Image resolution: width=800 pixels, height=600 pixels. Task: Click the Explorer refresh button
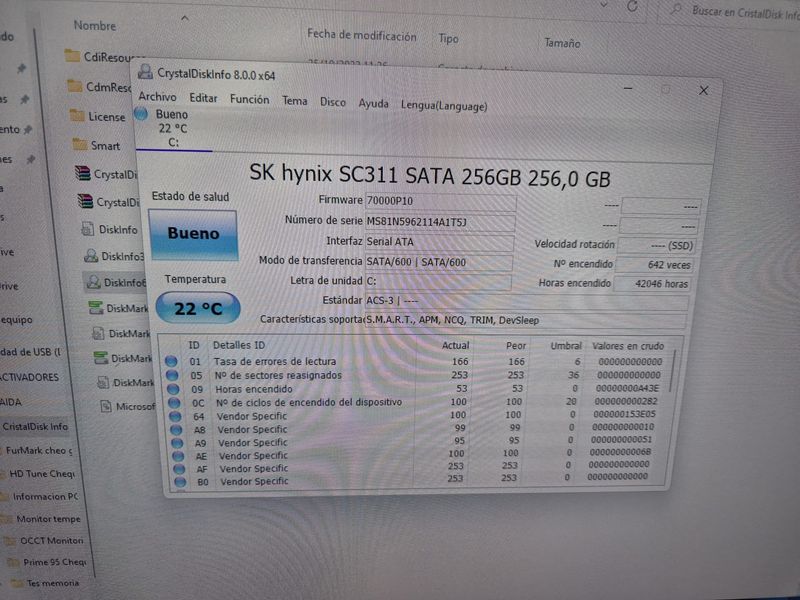[633, 7]
